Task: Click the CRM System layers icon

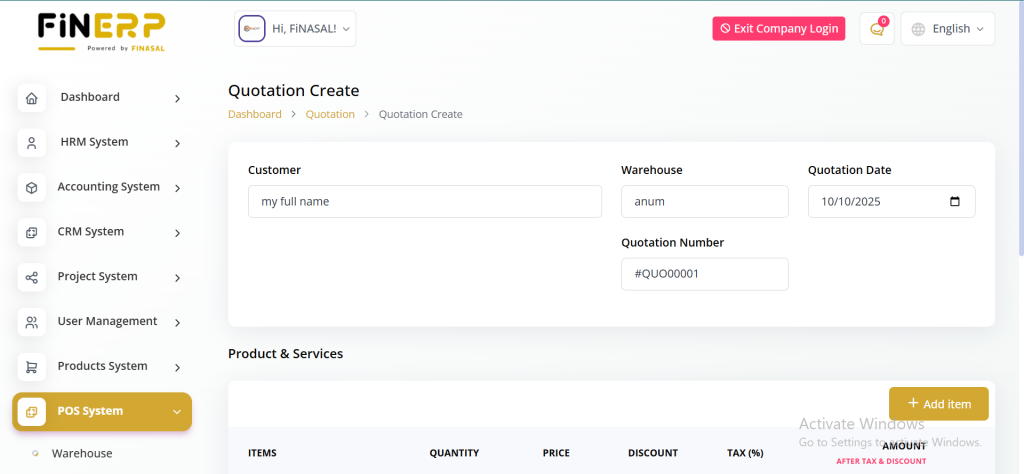Action: pyautogui.click(x=32, y=233)
